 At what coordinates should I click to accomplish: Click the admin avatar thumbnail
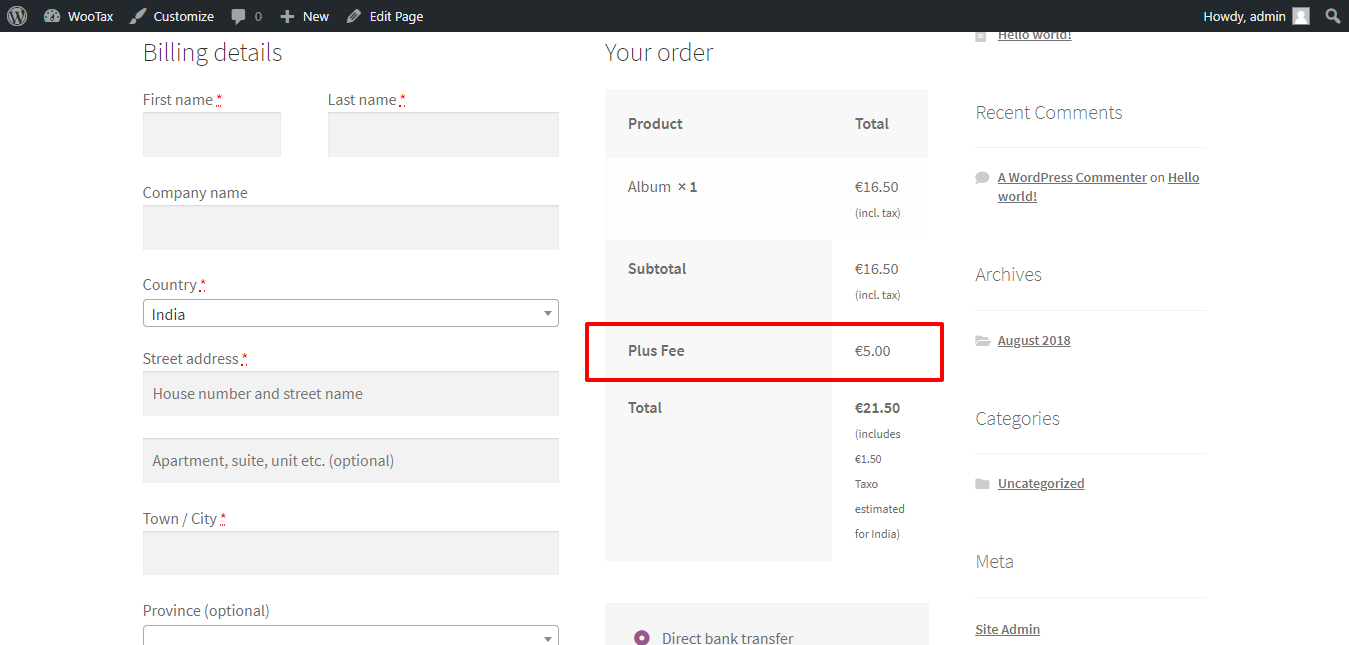click(1300, 15)
